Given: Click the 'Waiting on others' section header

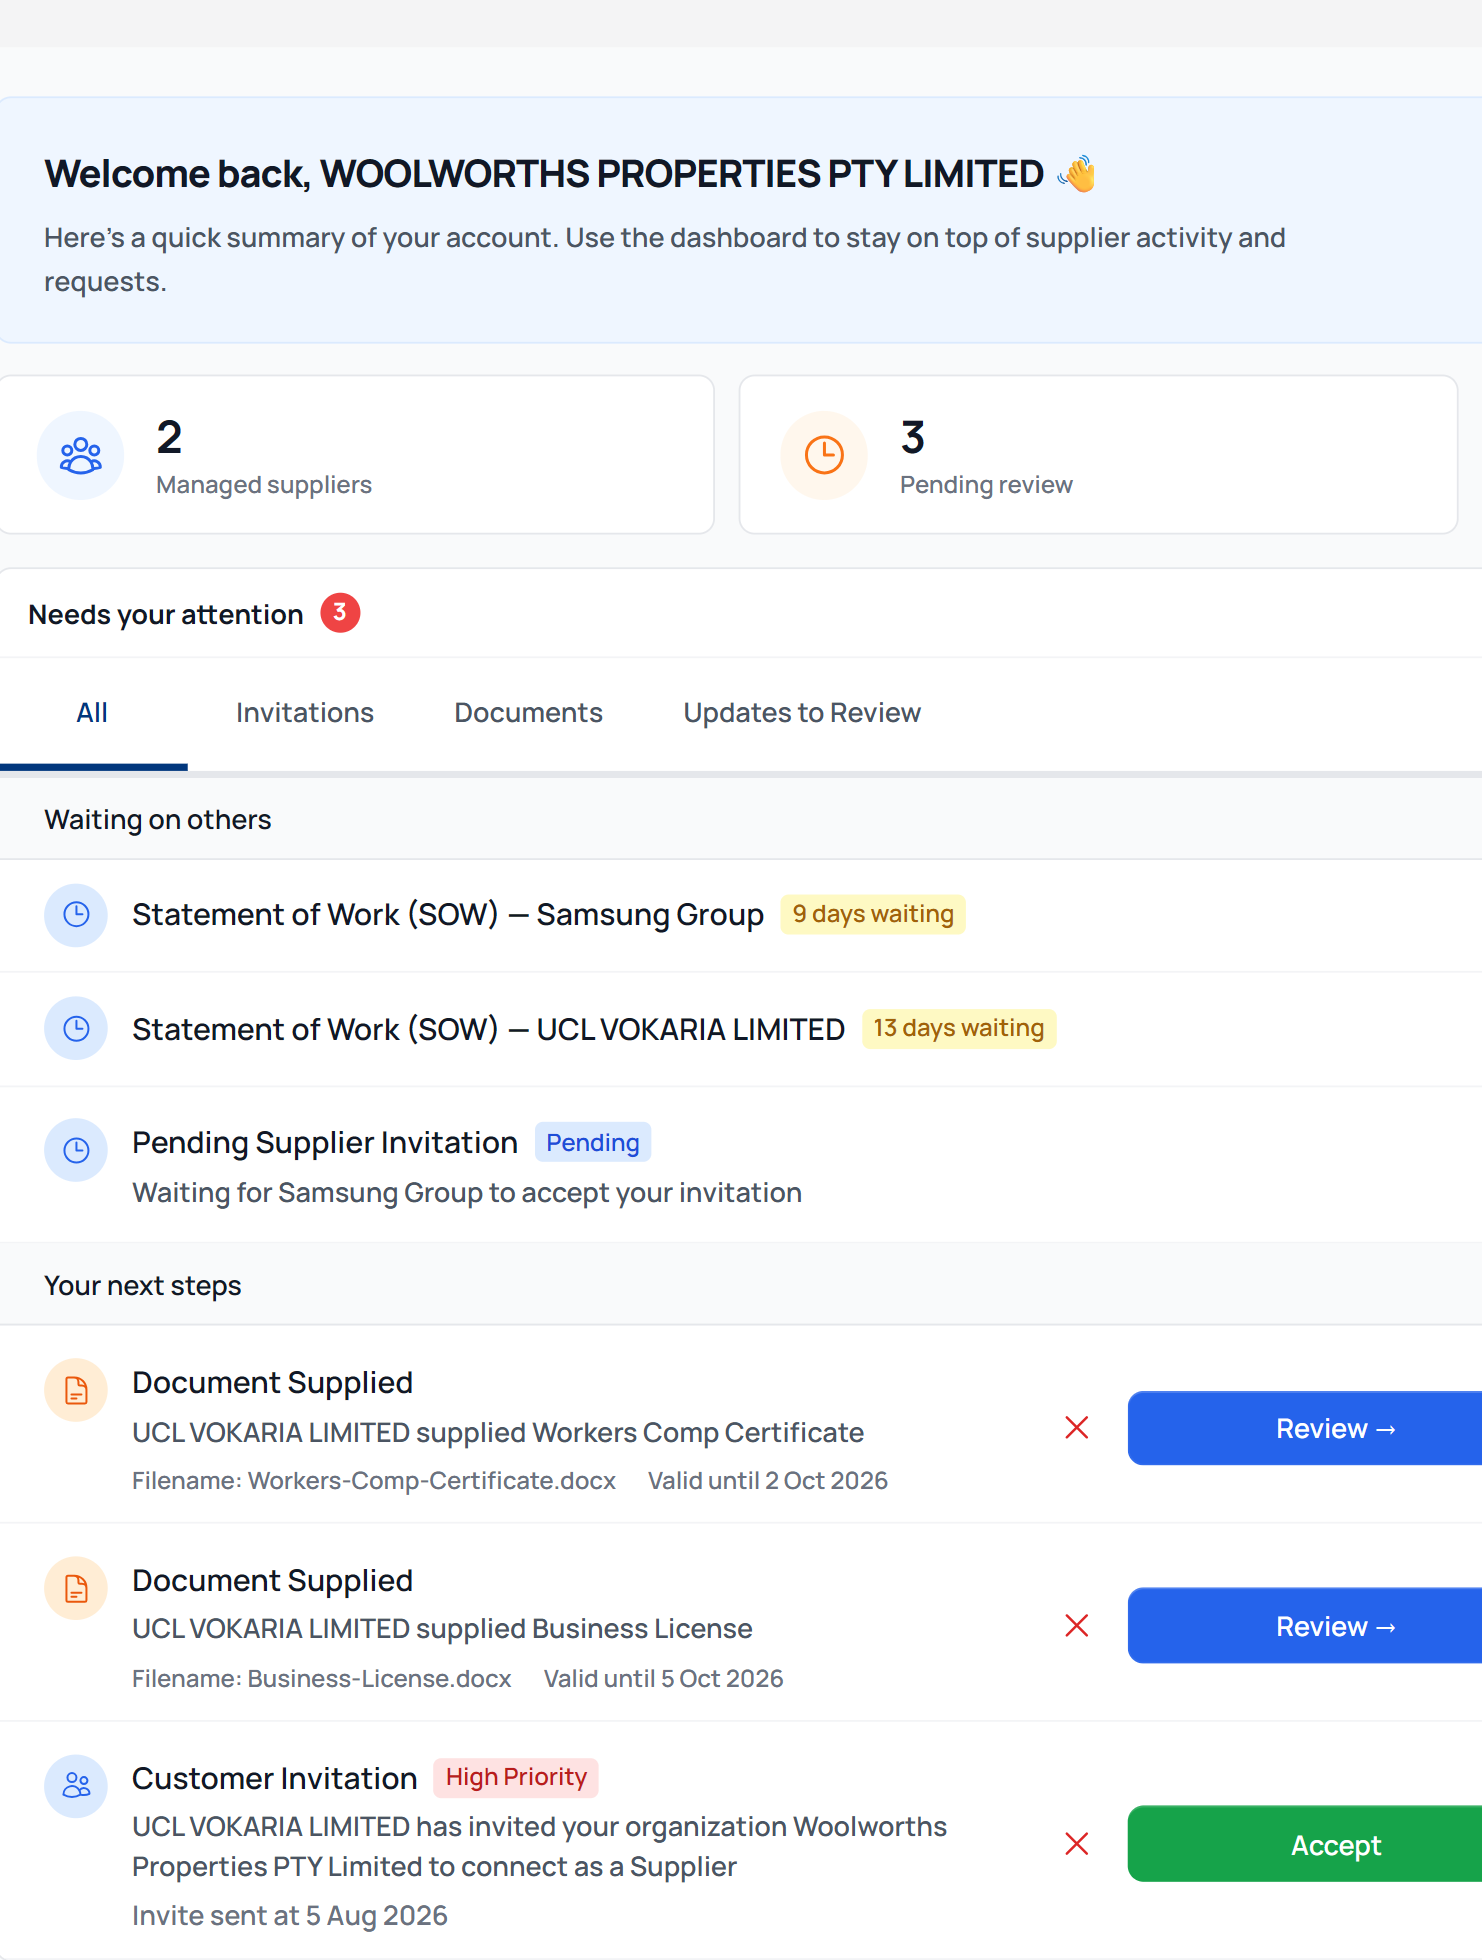Looking at the screenshot, I should coord(158,820).
